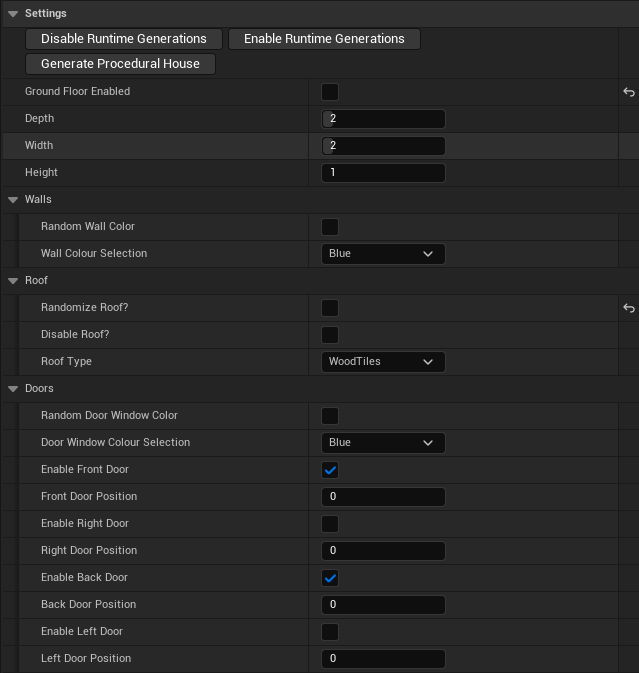Viewport: 639px width, 673px height.
Task: Reset Randomize Roof to default arrow
Action: (629, 308)
